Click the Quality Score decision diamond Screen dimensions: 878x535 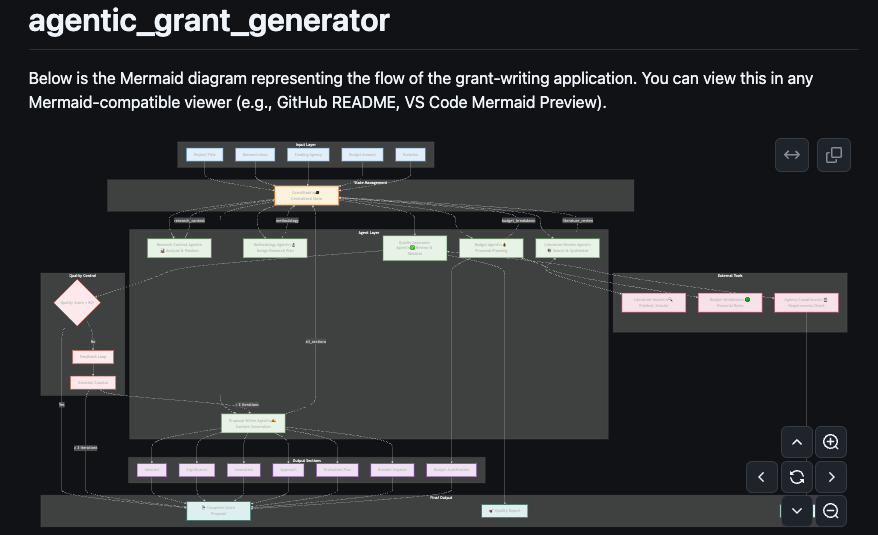pos(77,303)
